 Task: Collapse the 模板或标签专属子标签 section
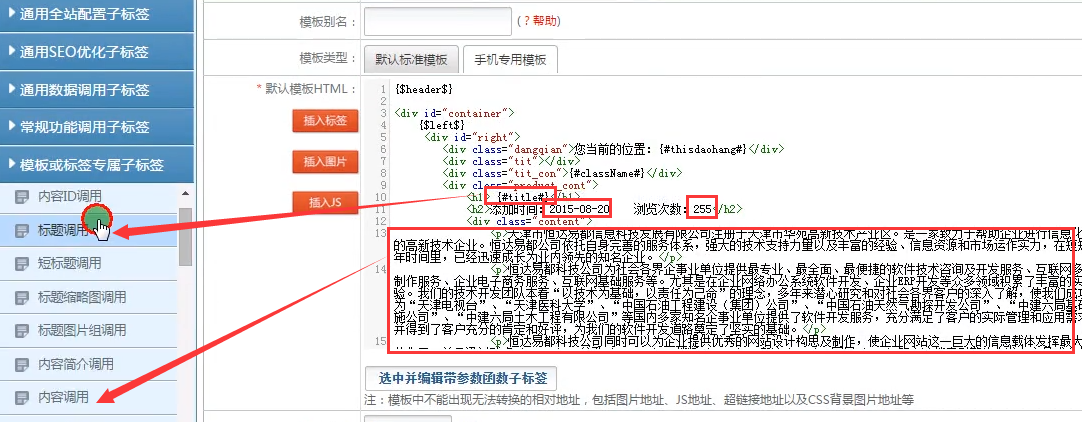point(90,164)
